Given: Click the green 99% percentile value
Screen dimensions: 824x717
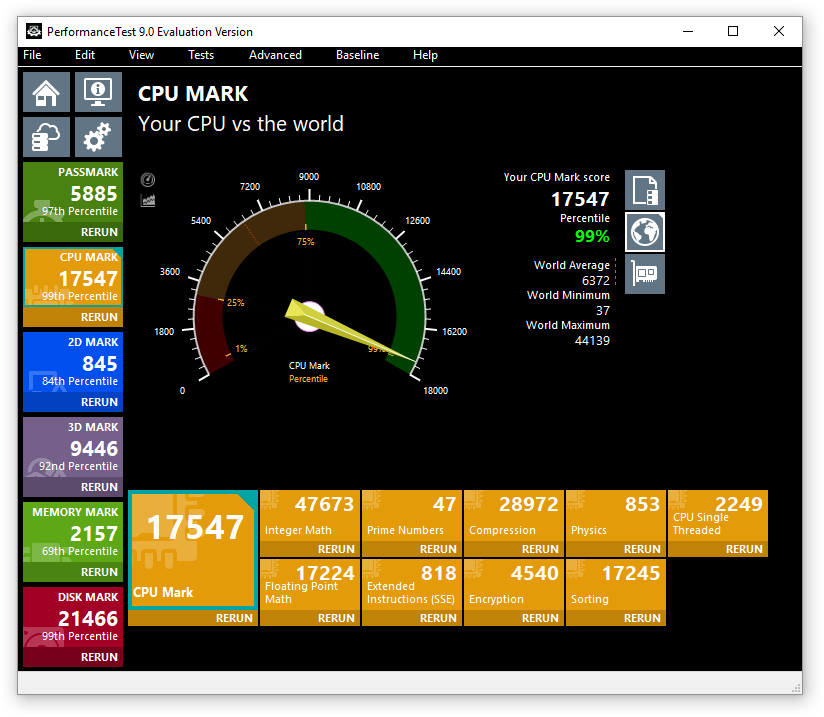Looking at the screenshot, I should pos(592,237).
